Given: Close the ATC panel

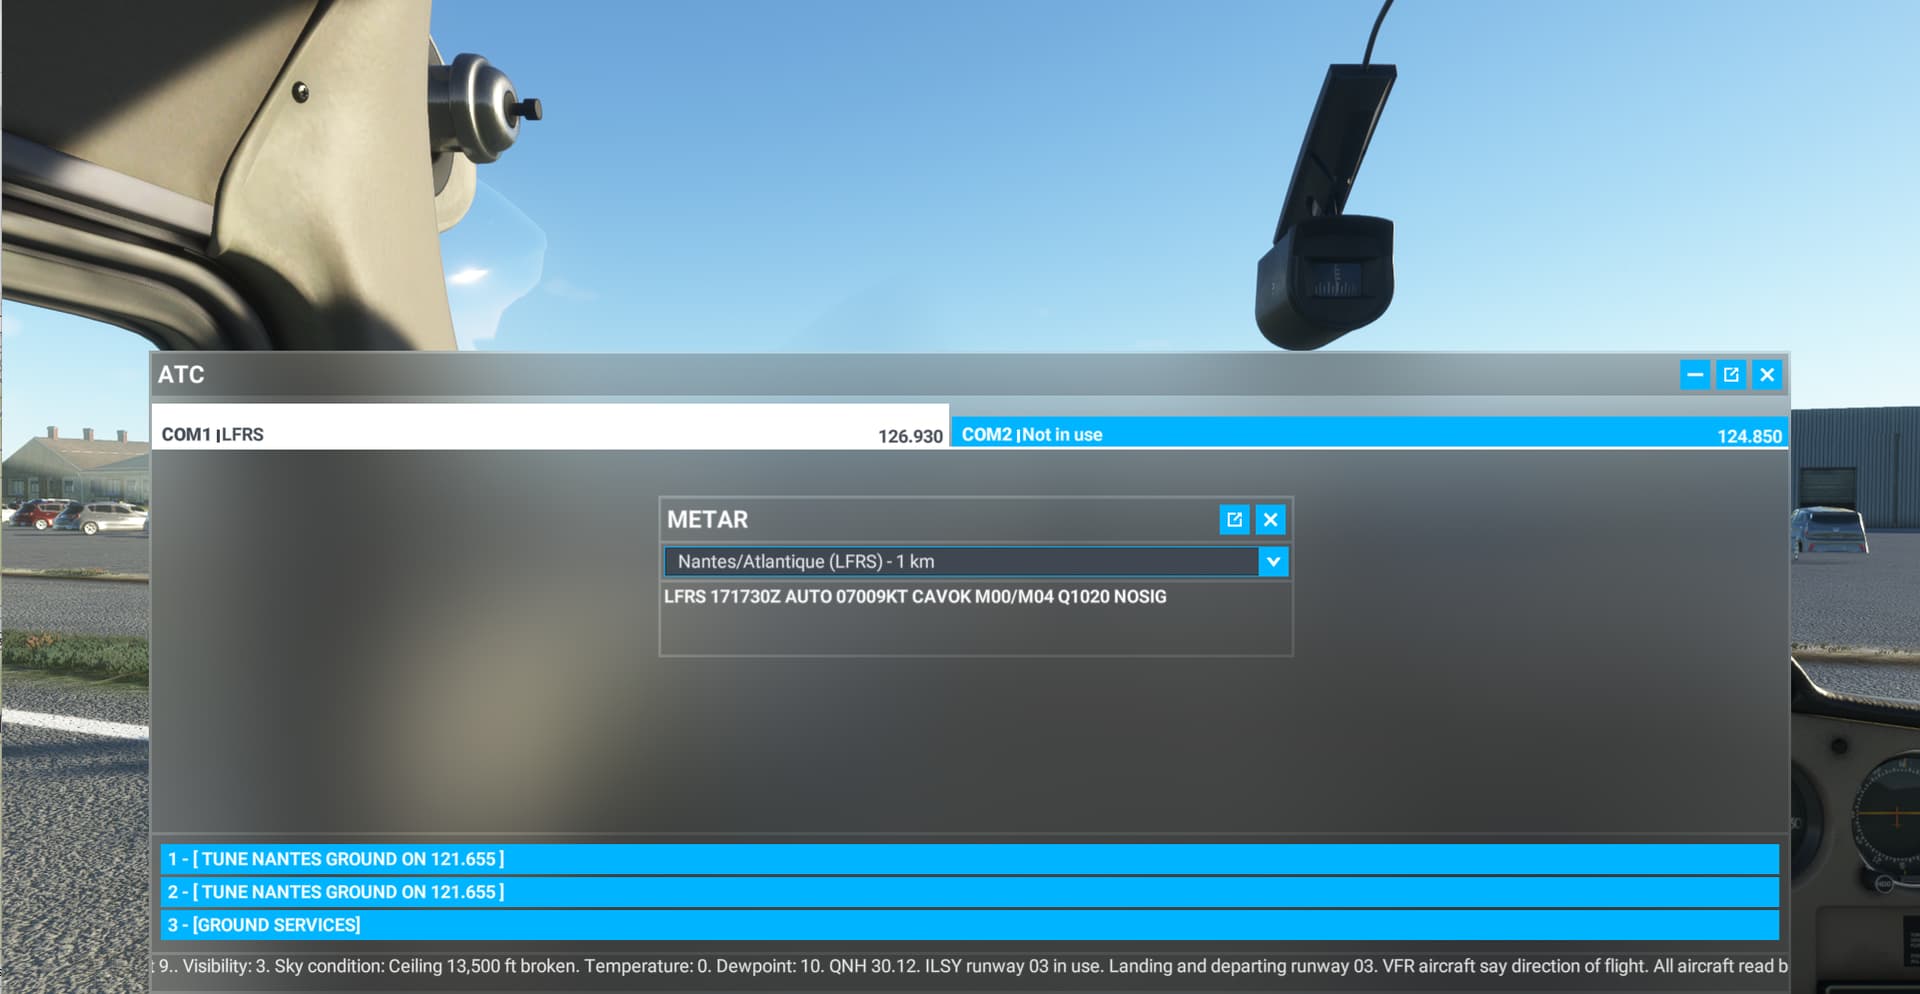Looking at the screenshot, I should click(1767, 375).
